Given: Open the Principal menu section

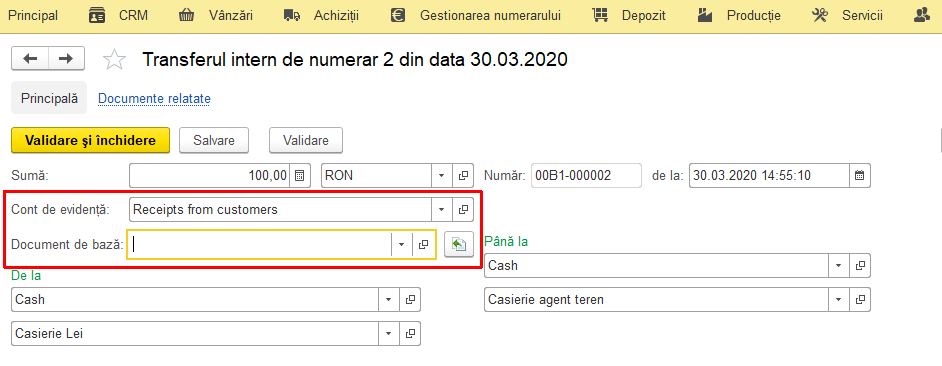Looking at the screenshot, I should [33, 16].
